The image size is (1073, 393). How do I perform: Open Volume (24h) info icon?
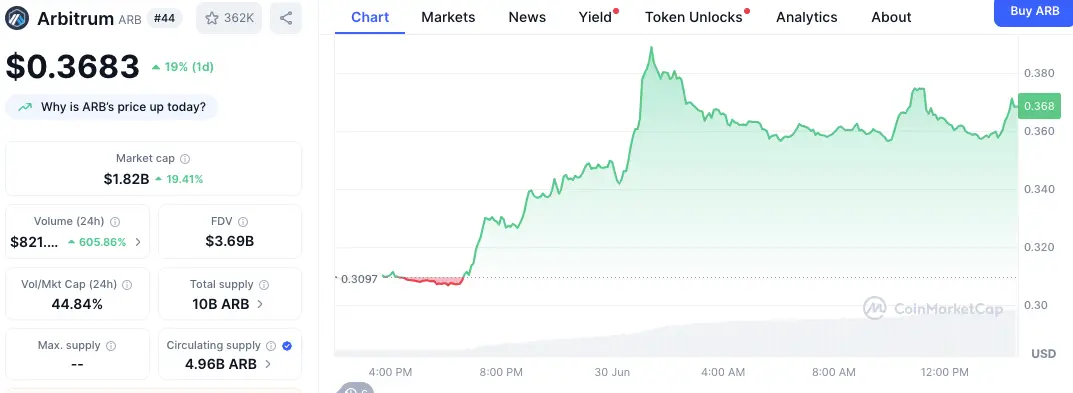(x=115, y=222)
